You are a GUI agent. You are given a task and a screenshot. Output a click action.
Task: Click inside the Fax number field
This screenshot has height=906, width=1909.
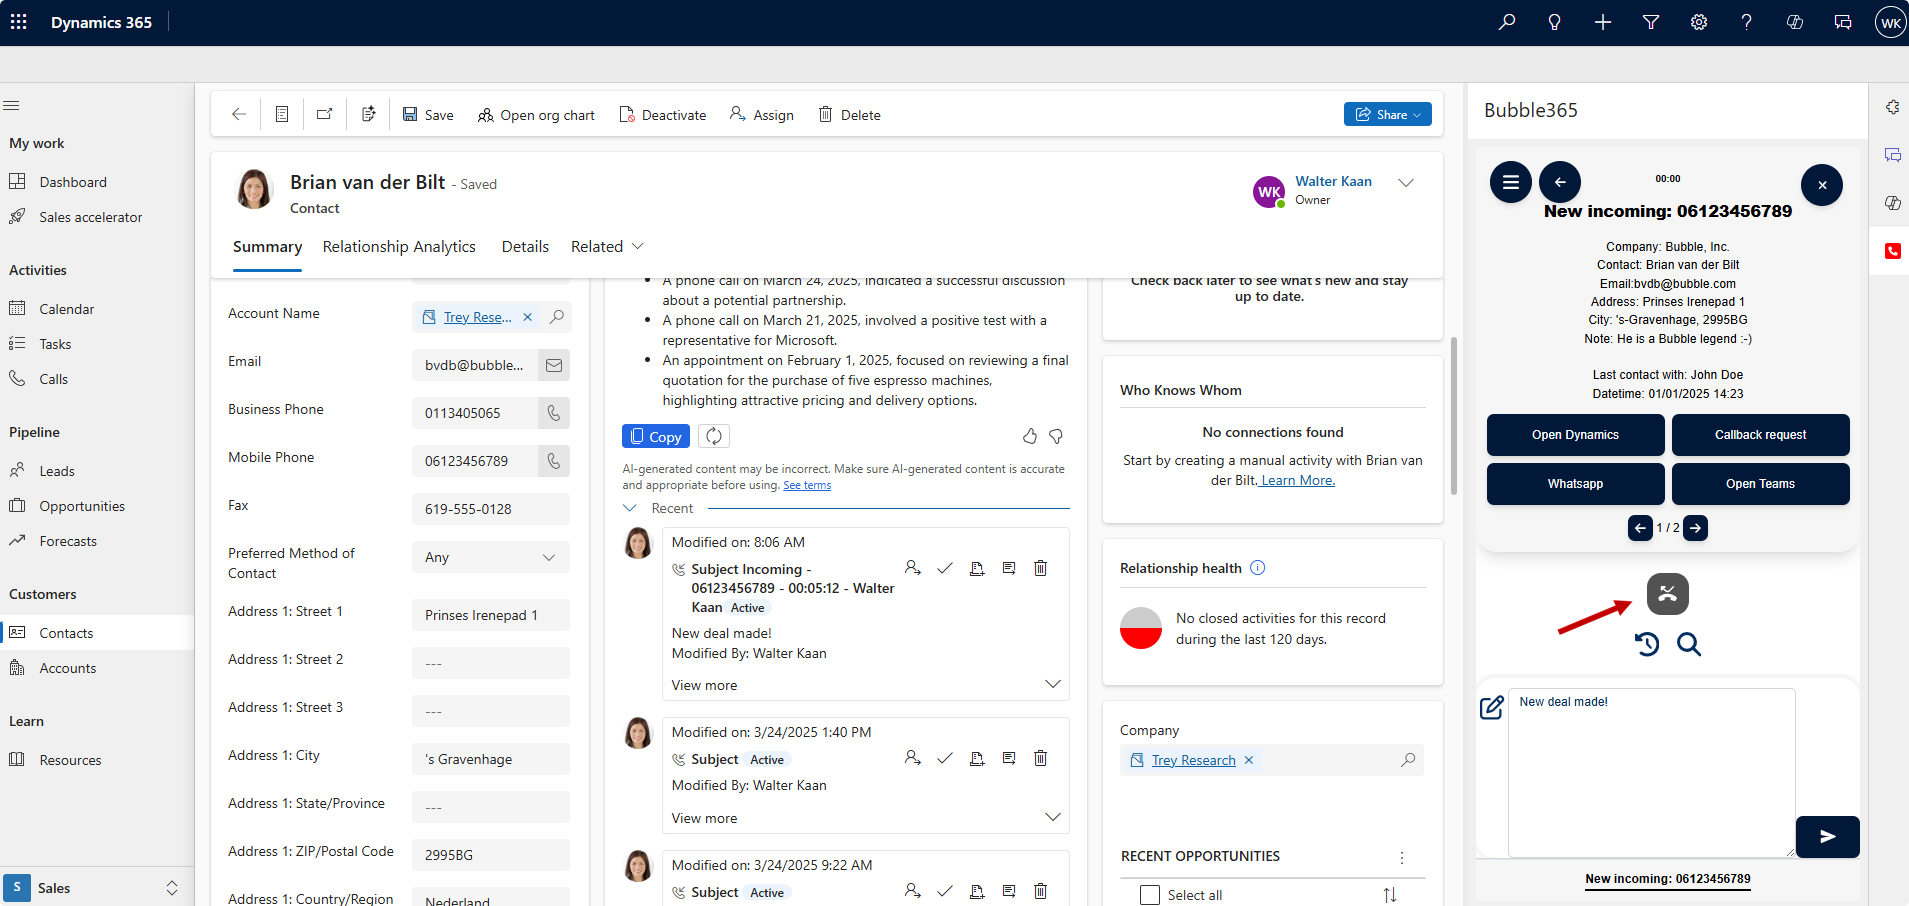[x=490, y=509]
